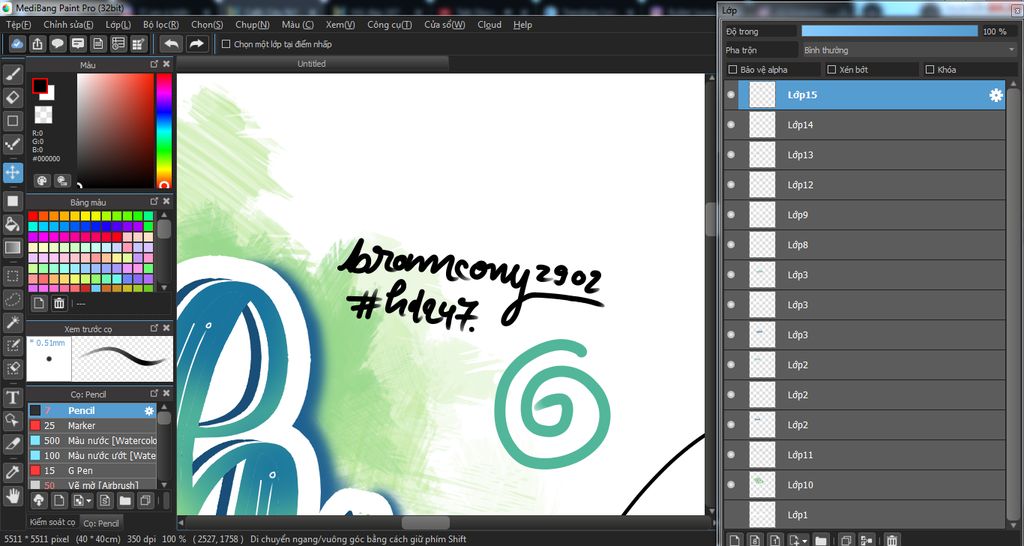1024x546 pixels.
Task: Open the Lớp(L) menu
Action: [118, 25]
